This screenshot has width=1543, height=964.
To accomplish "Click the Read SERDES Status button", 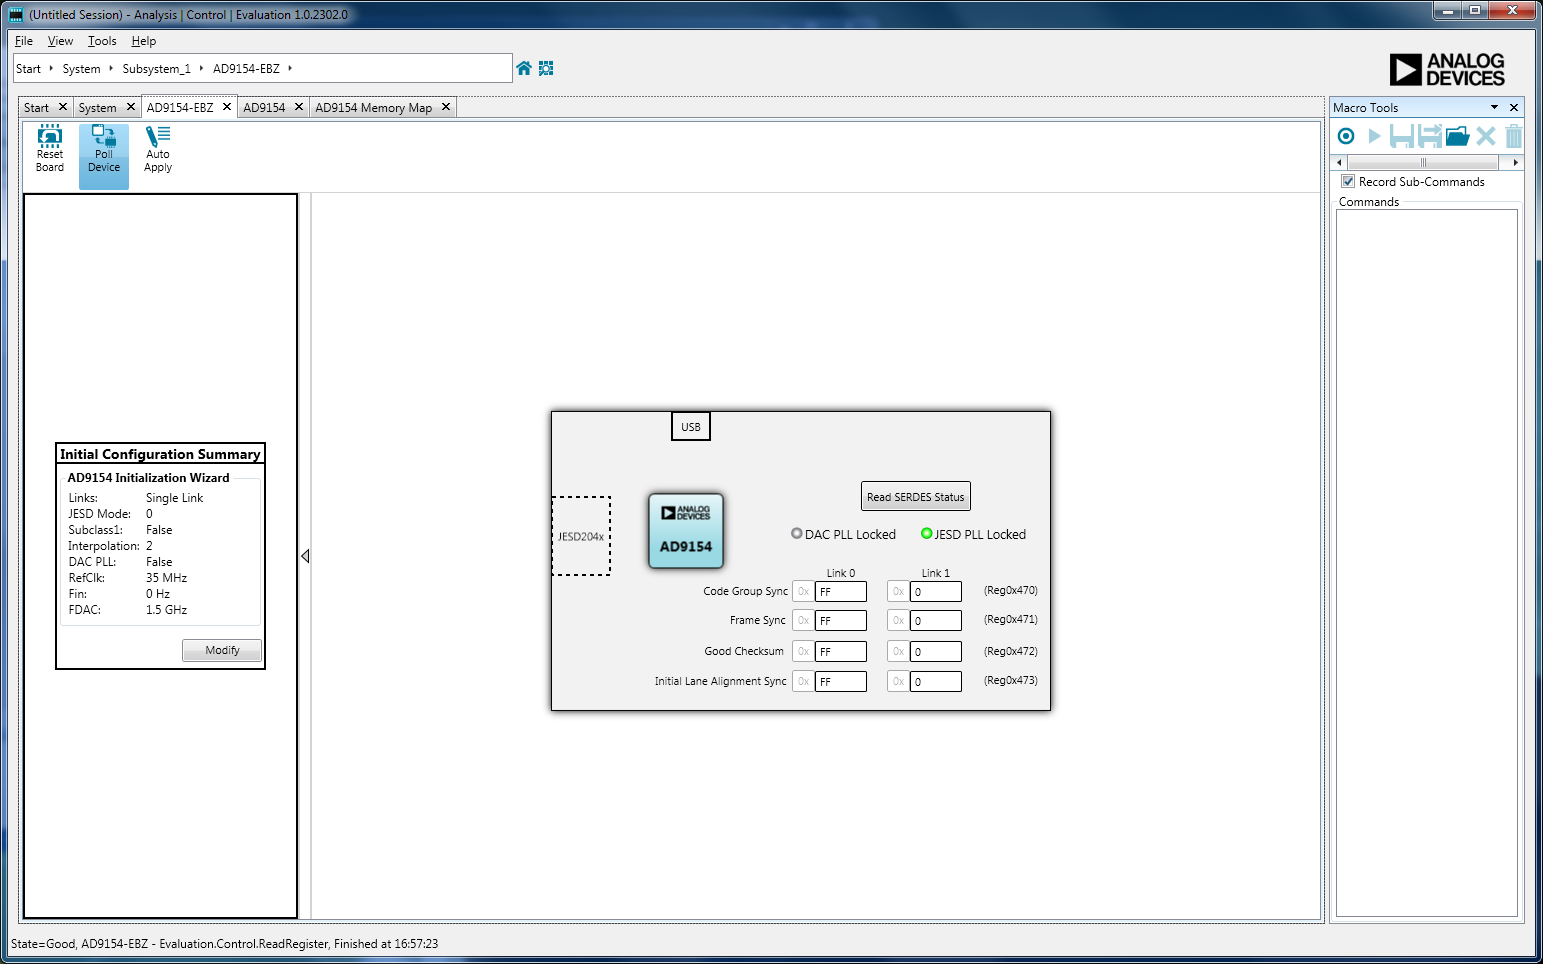I will pyautogui.click(x=916, y=497).
